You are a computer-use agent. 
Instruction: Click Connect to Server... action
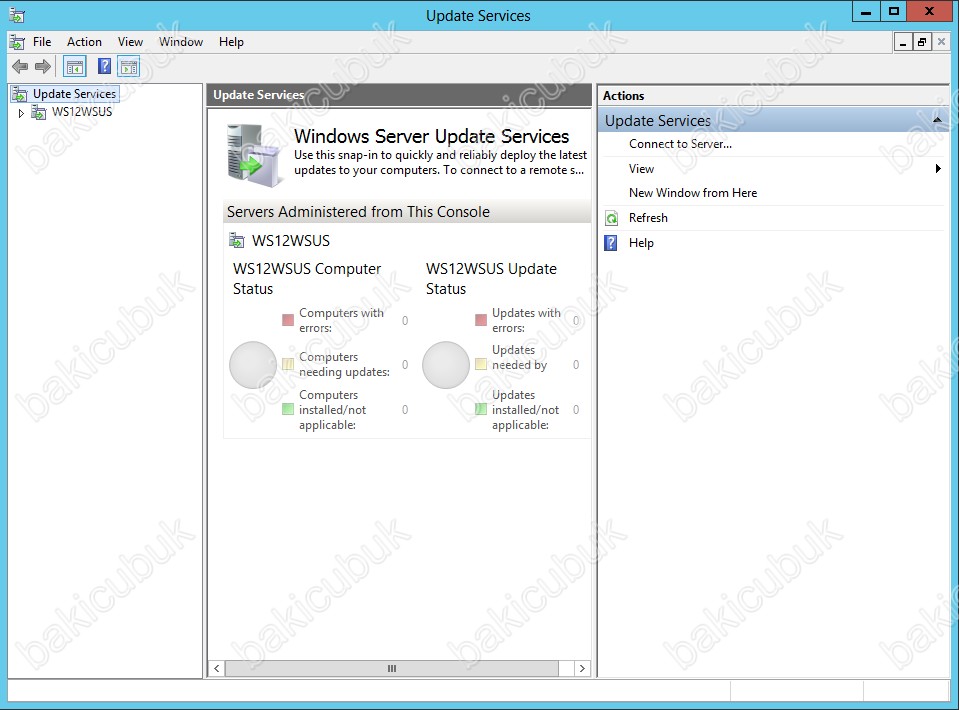[x=680, y=144]
